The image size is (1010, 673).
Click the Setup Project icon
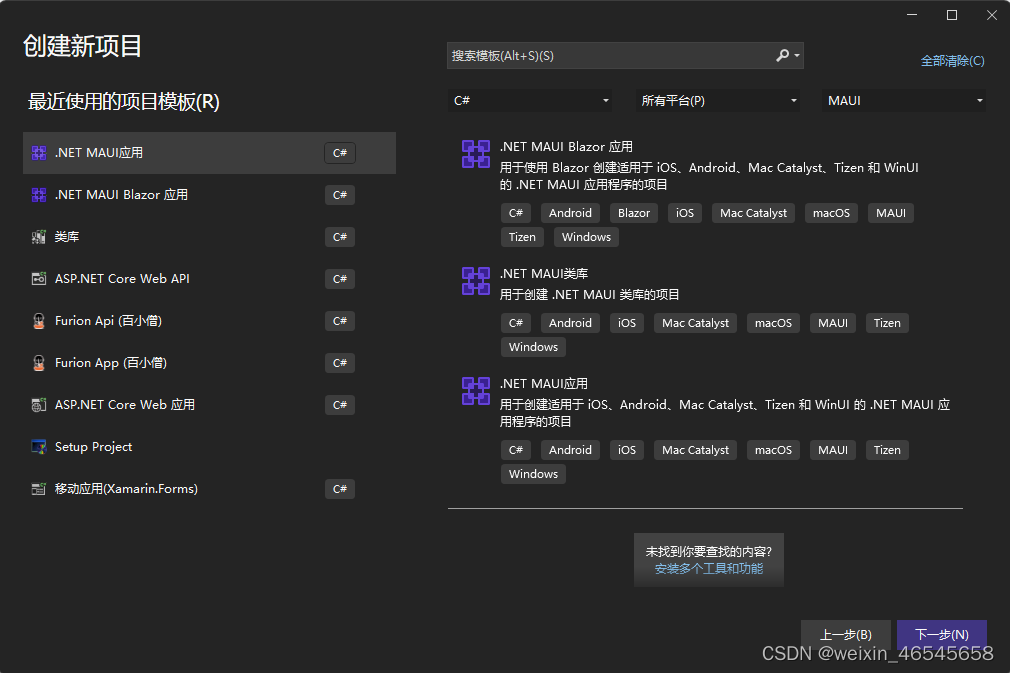(39, 446)
